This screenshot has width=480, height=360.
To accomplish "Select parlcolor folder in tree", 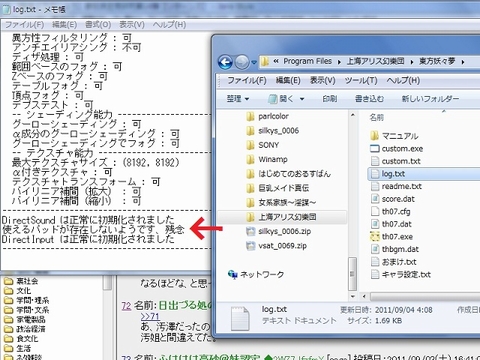I will coord(267,116).
